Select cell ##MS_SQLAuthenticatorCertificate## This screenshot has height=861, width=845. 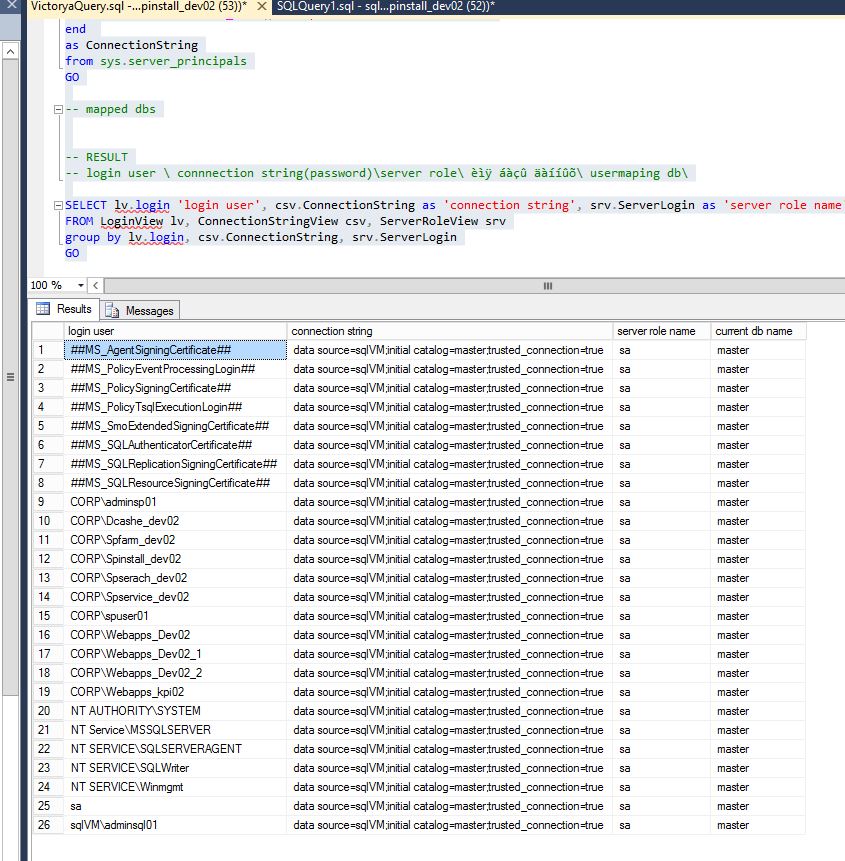(x=175, y=445)
